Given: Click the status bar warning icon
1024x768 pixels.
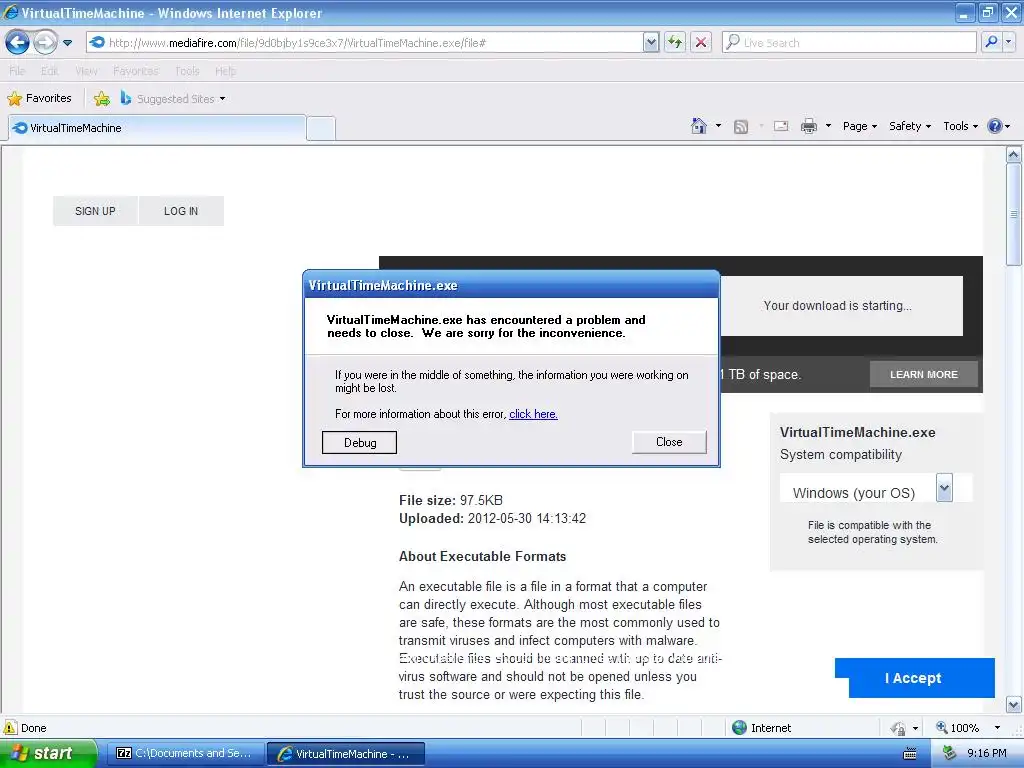Looking at the screenshot, I should (10, 728).
